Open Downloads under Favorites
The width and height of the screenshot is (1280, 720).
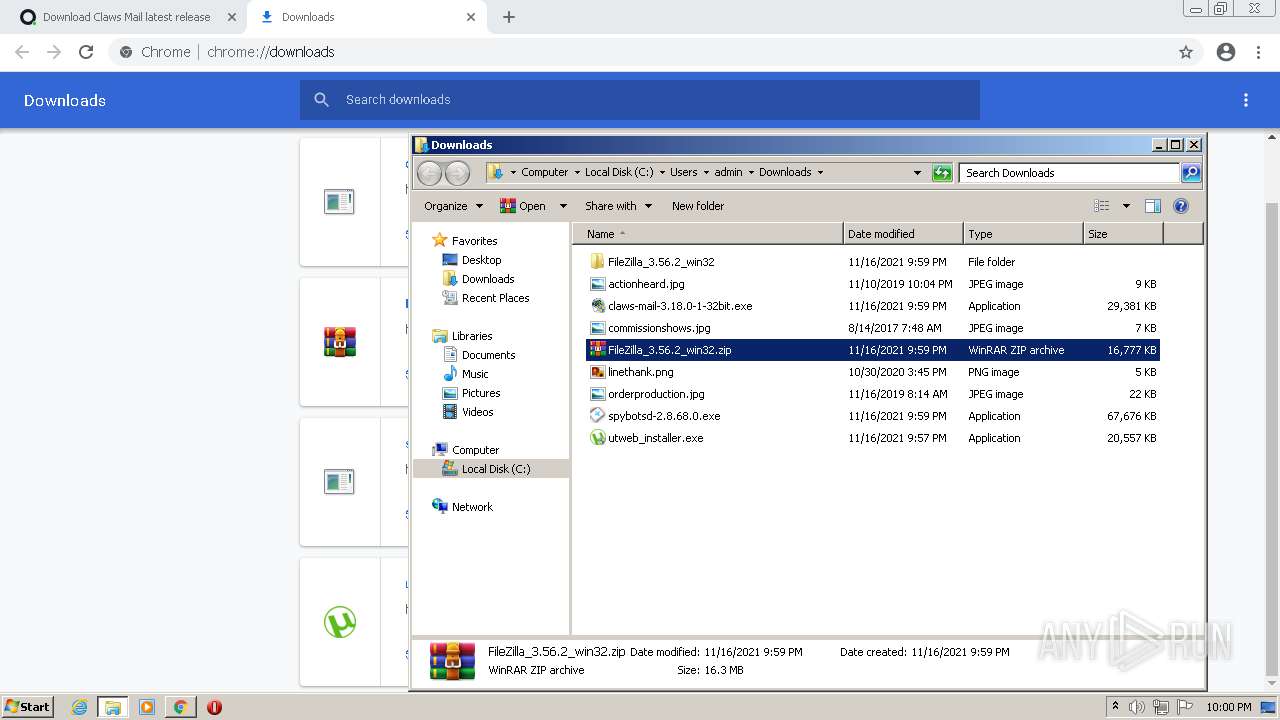click(x=488, y=279)
